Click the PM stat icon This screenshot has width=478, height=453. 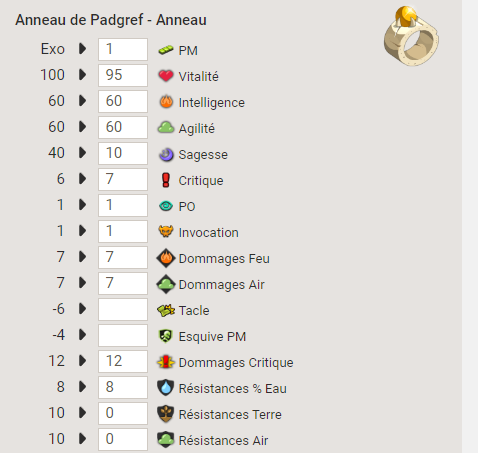click(166, 50)
